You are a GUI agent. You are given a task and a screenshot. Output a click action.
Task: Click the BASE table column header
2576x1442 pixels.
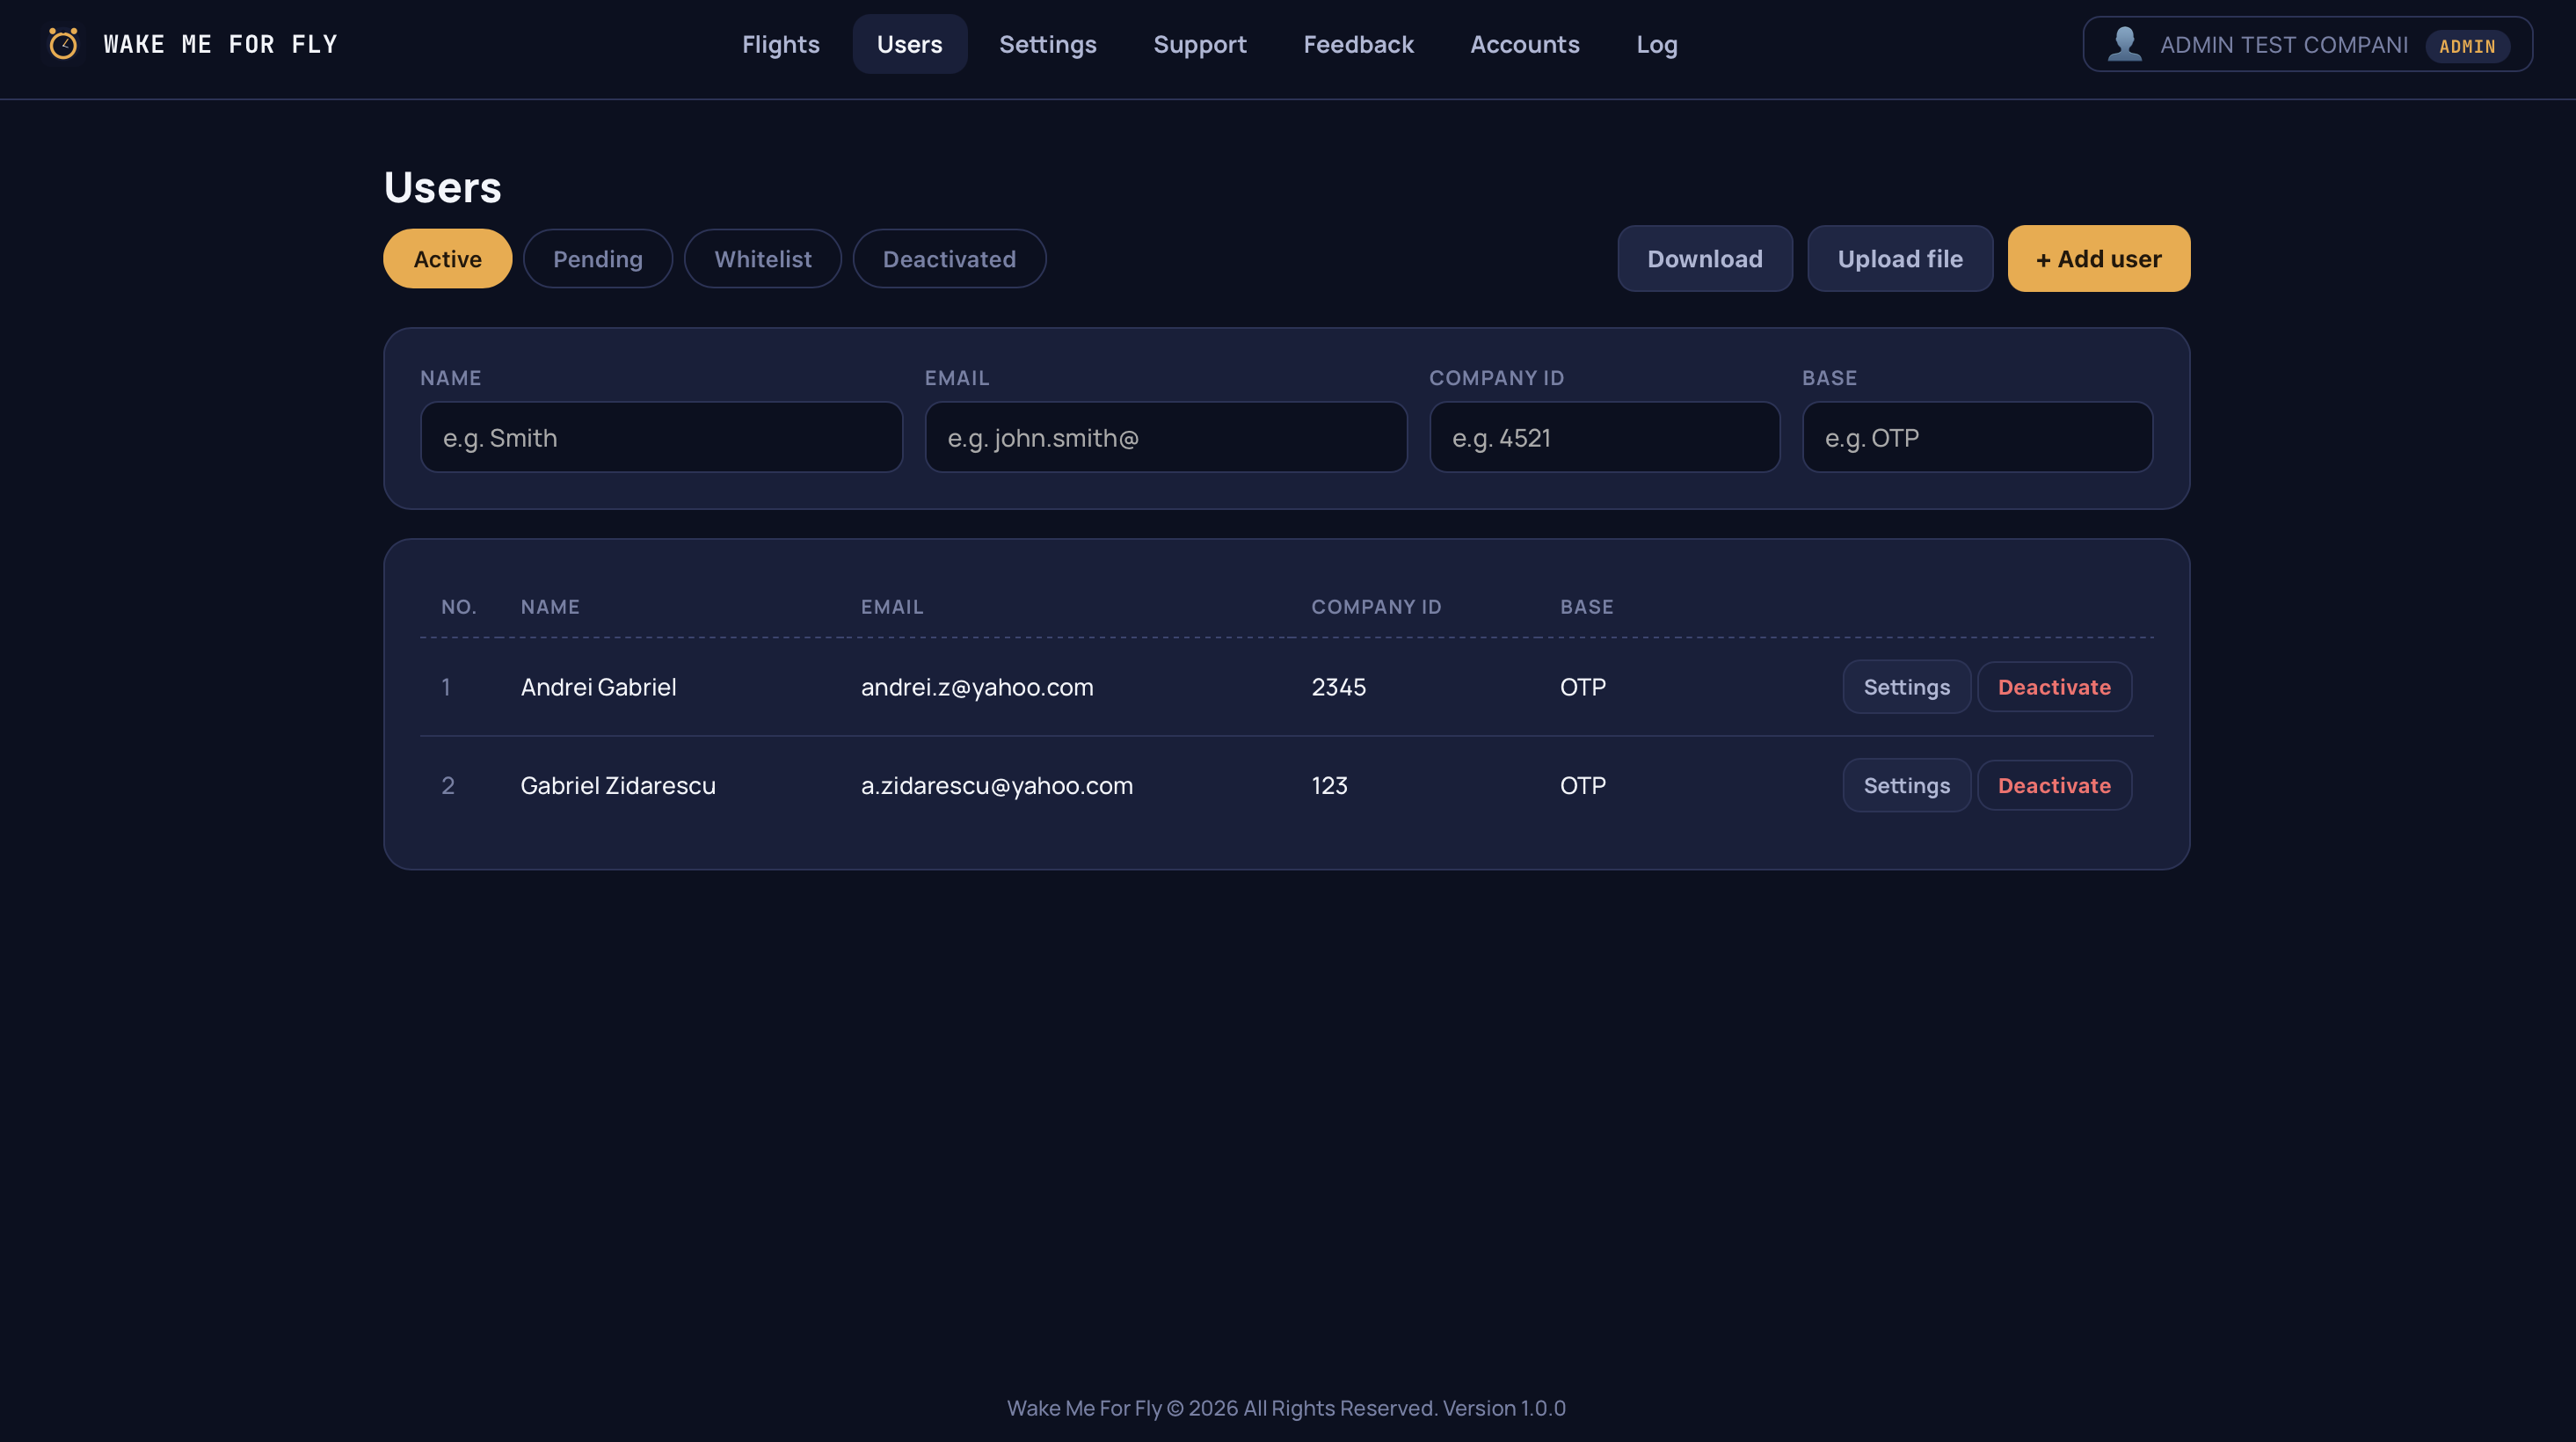coord(1586,607)
